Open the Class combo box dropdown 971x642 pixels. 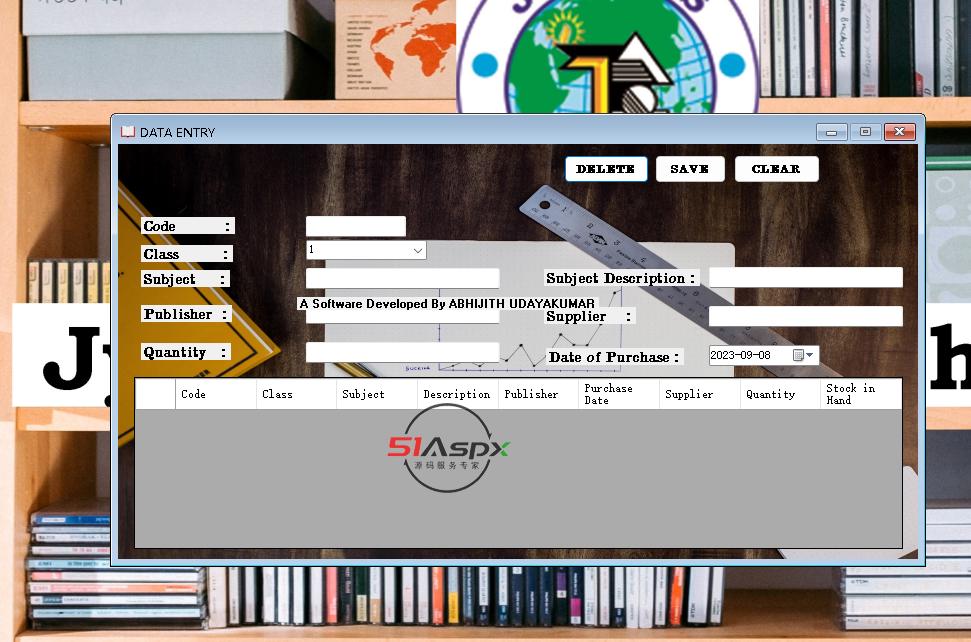tap(418, 250)
